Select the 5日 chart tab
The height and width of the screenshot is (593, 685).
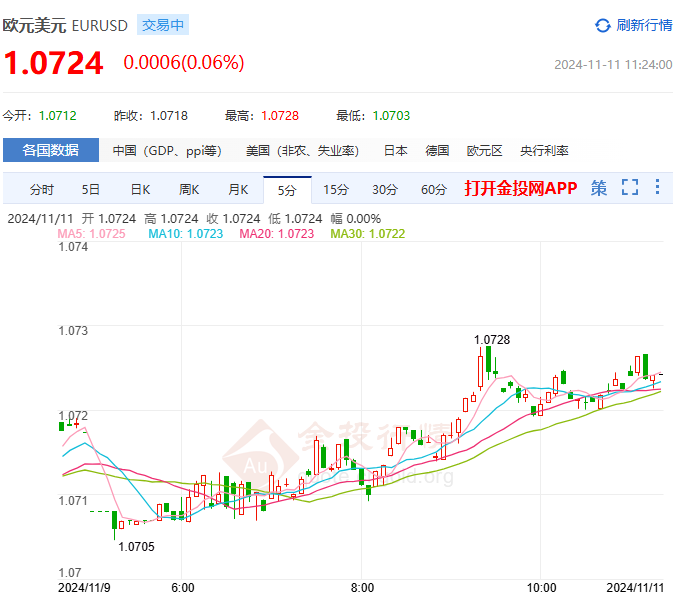point(91,189)
